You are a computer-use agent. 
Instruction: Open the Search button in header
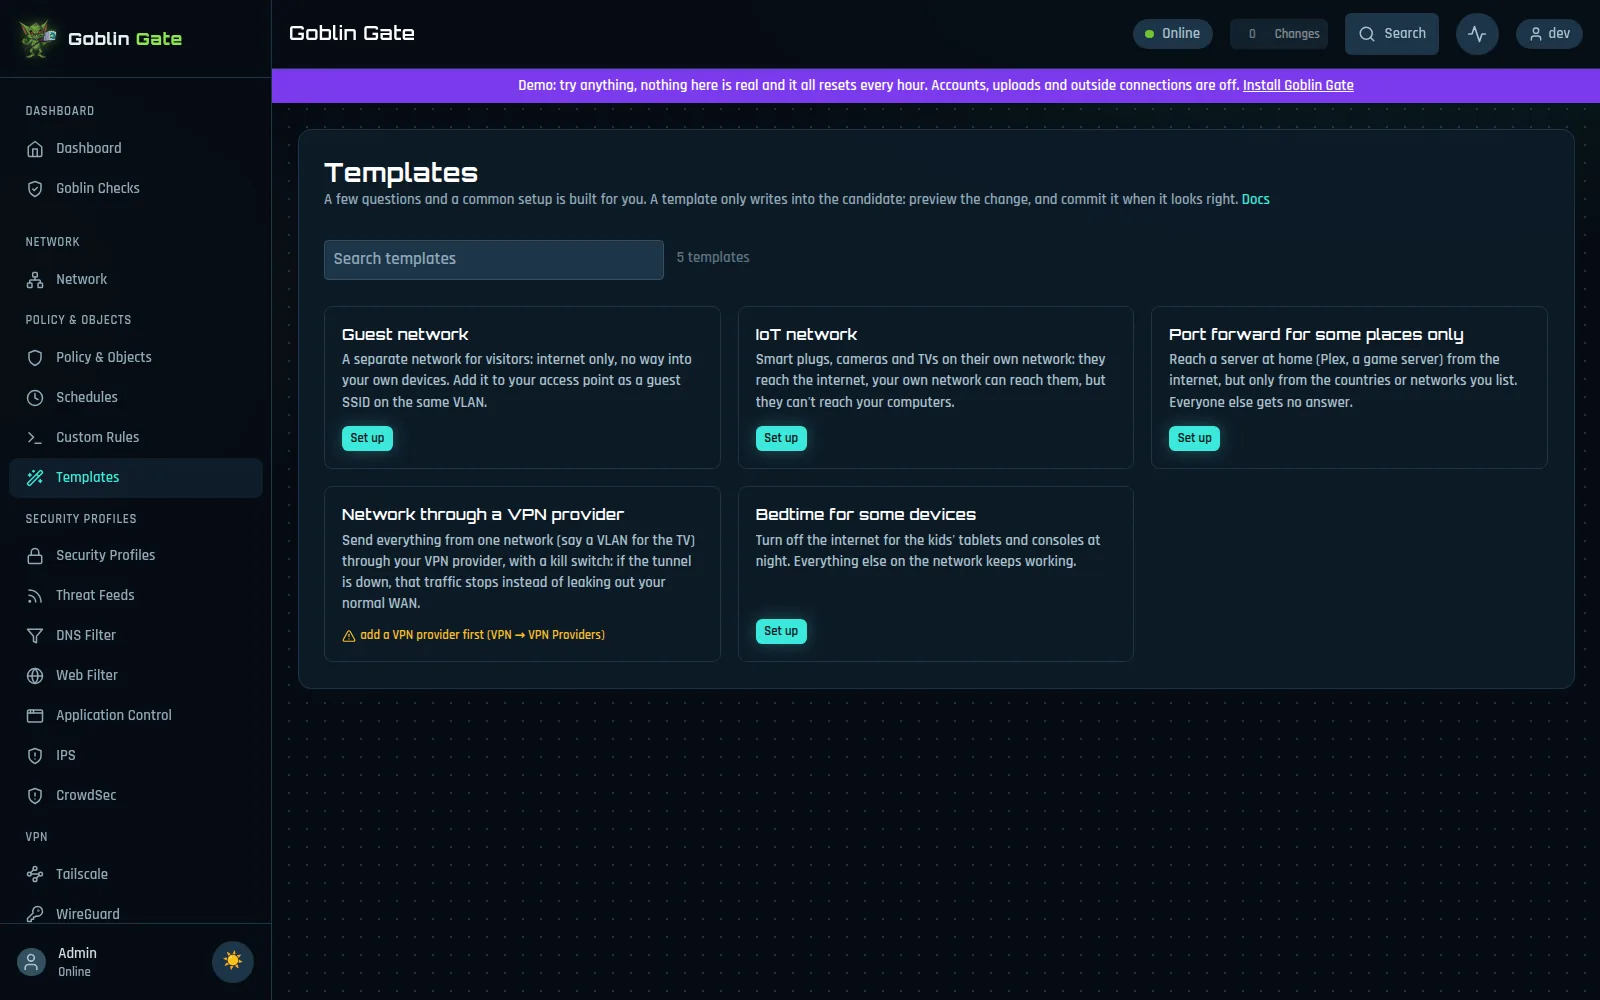1392,34
